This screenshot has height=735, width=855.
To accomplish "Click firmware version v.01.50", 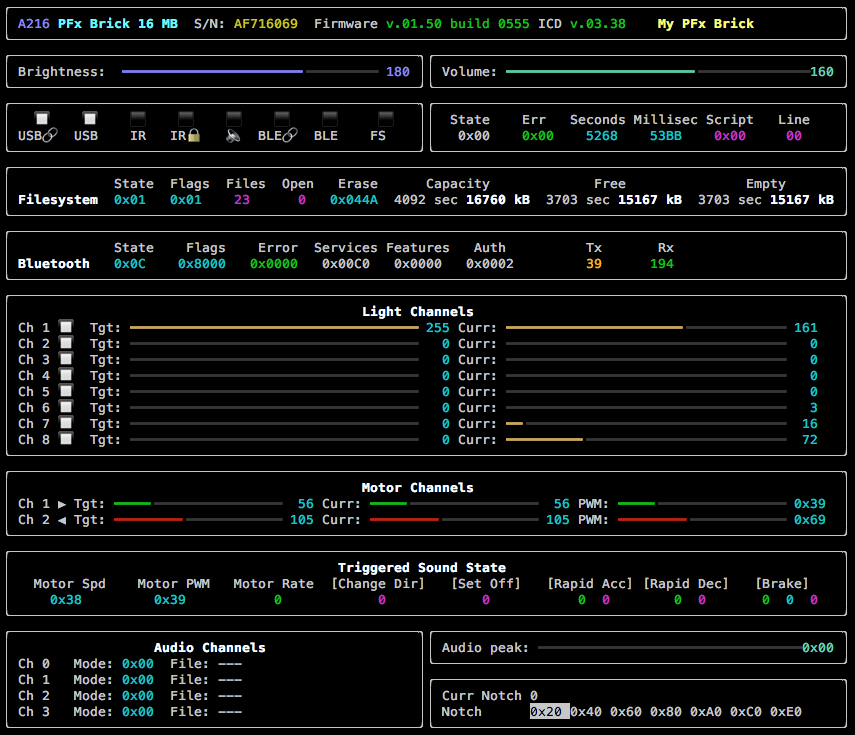I will [x=414, y=23].
